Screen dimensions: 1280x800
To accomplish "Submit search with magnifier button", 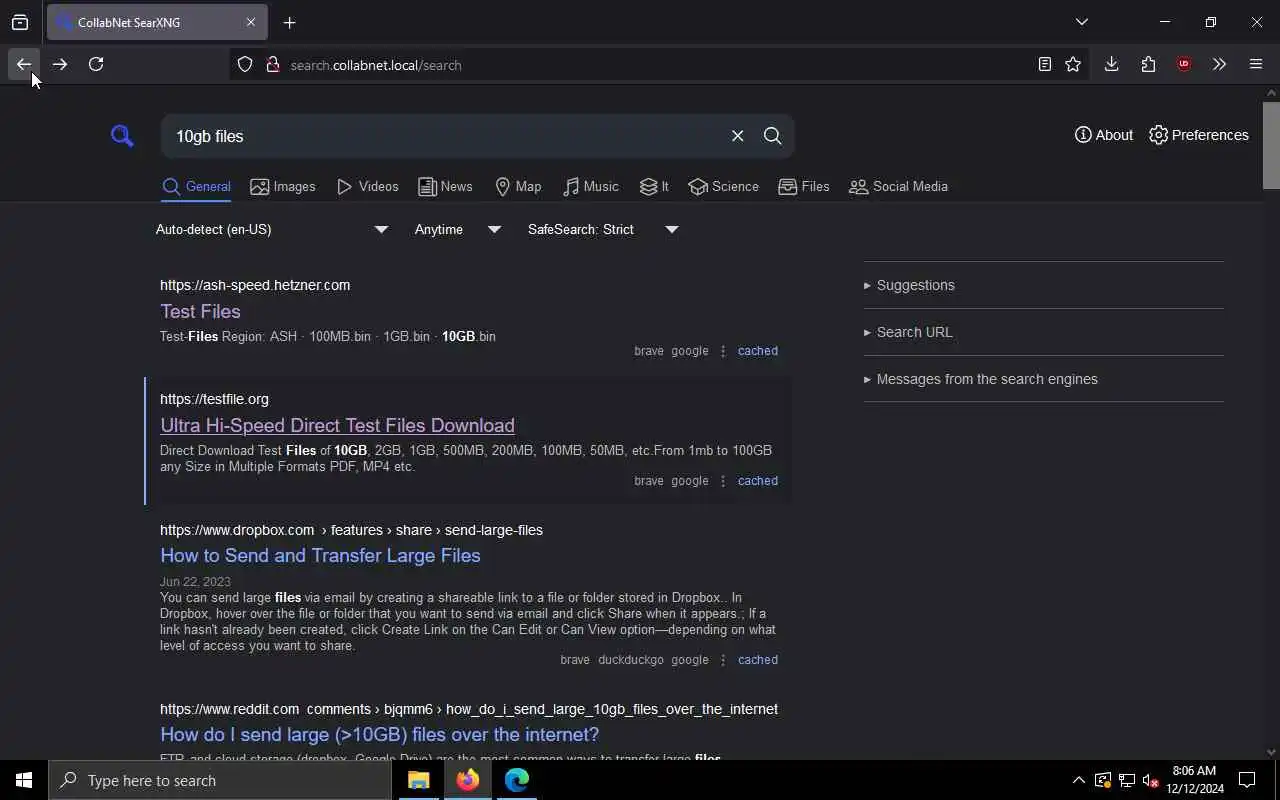I will (x=772, y=136).
